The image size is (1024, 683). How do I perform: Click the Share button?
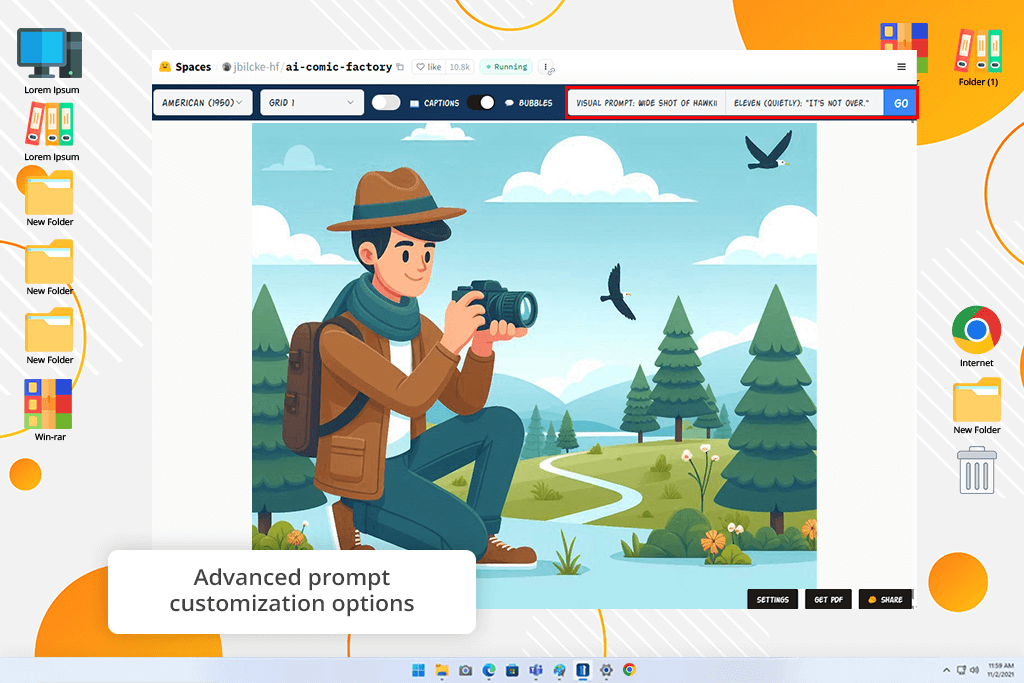pyautogui.click(x=886, y=599)
